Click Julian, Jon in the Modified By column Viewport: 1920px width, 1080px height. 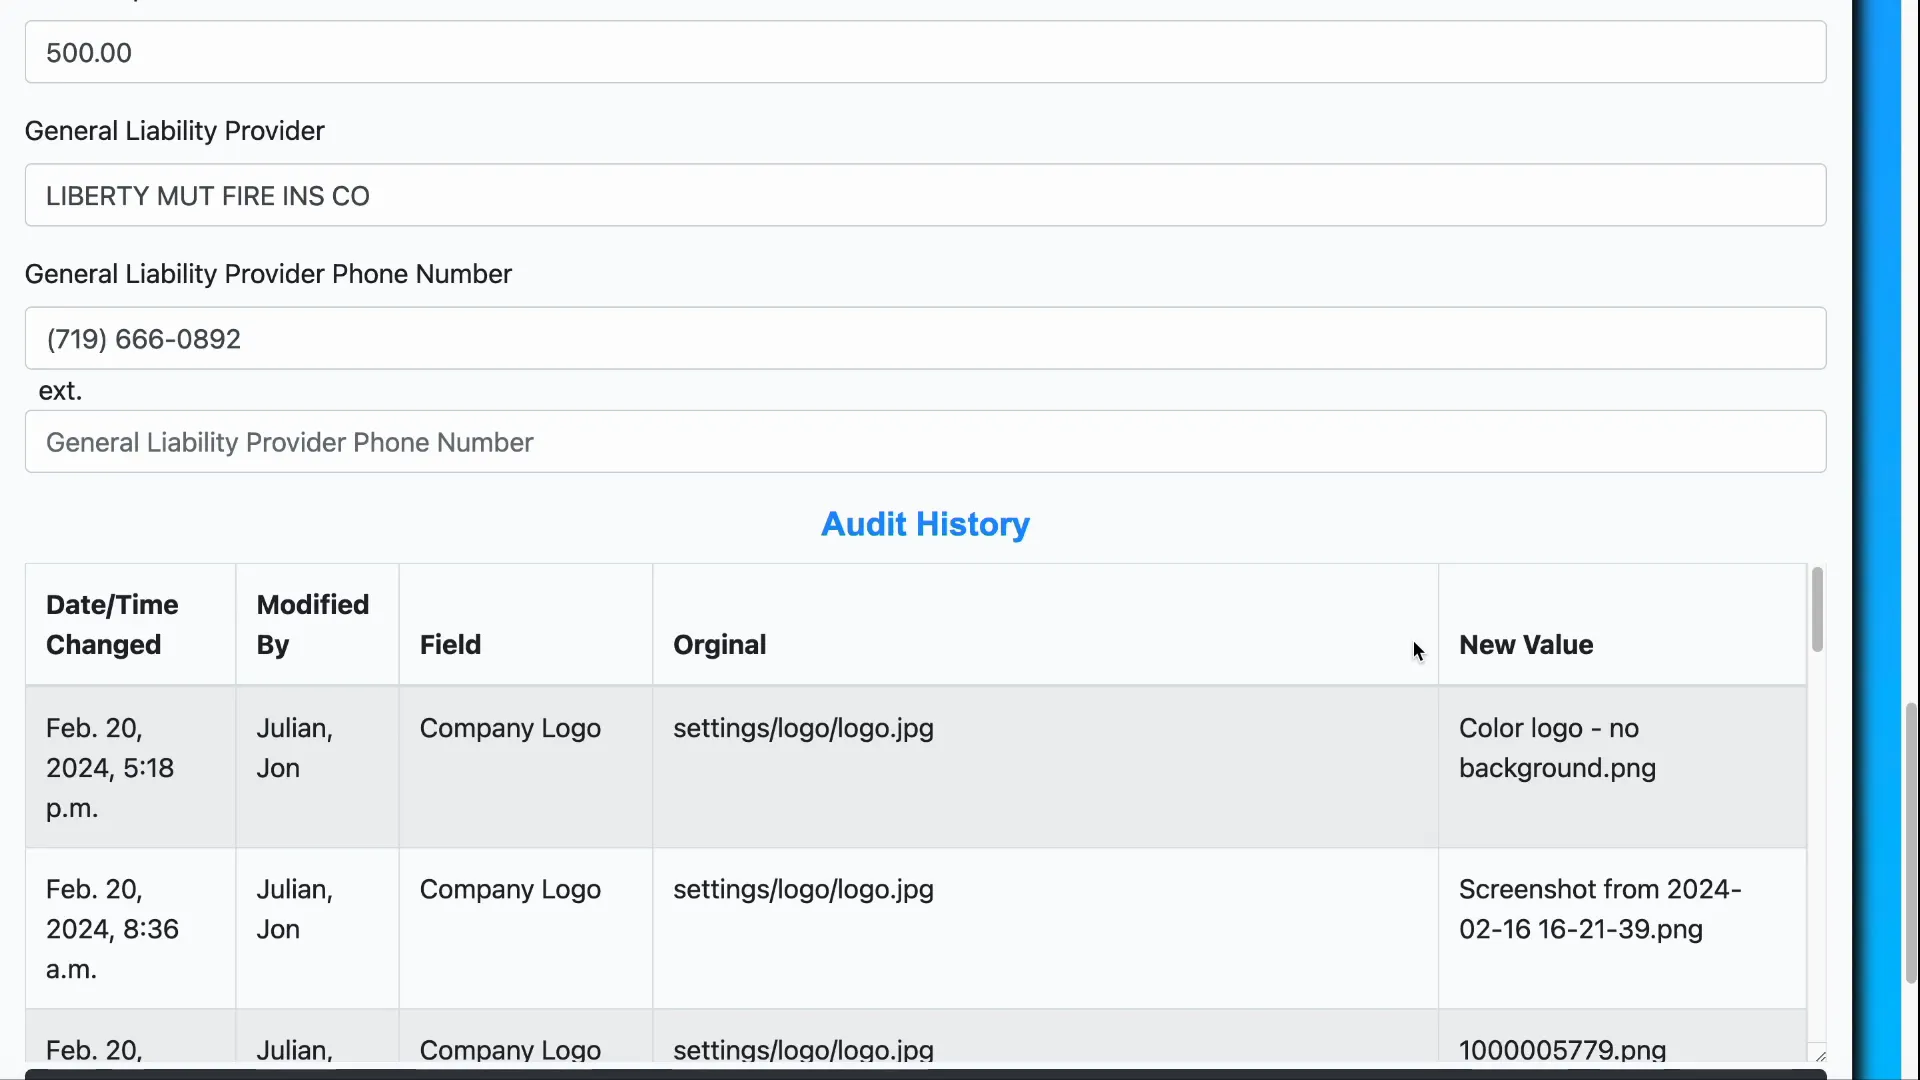tap(294, 748)
